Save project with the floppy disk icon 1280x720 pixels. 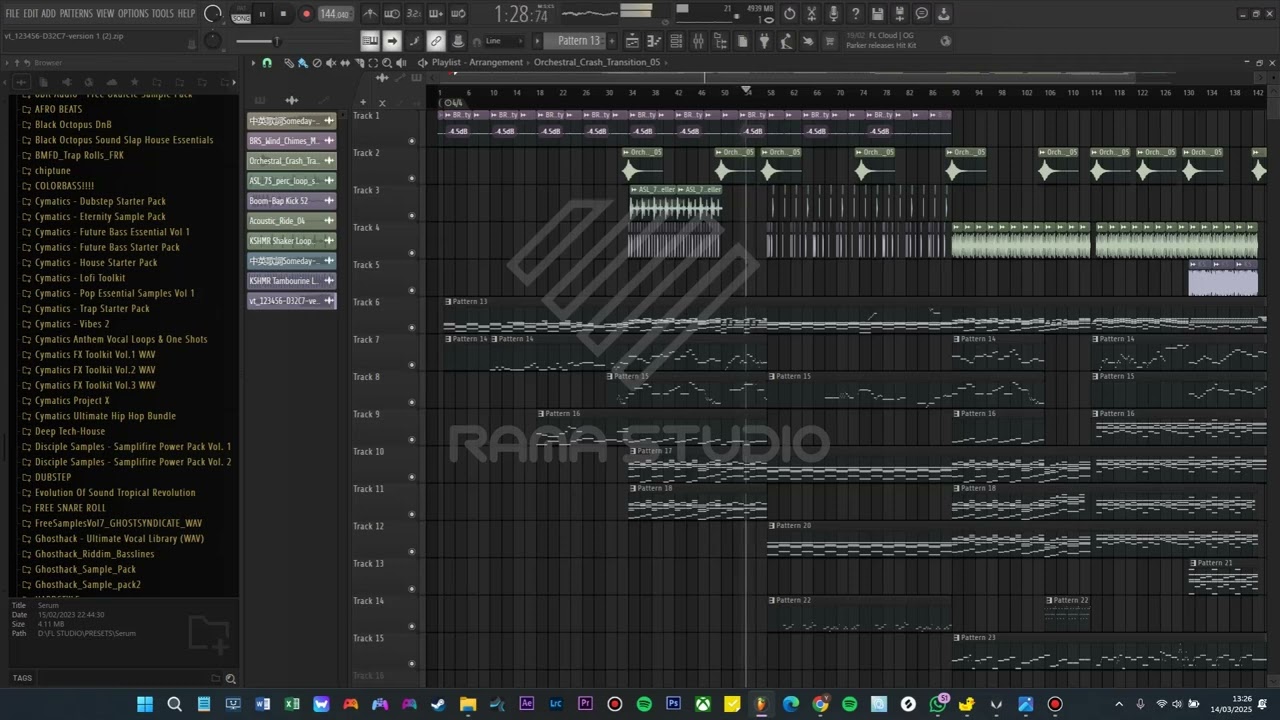(877, 14)
